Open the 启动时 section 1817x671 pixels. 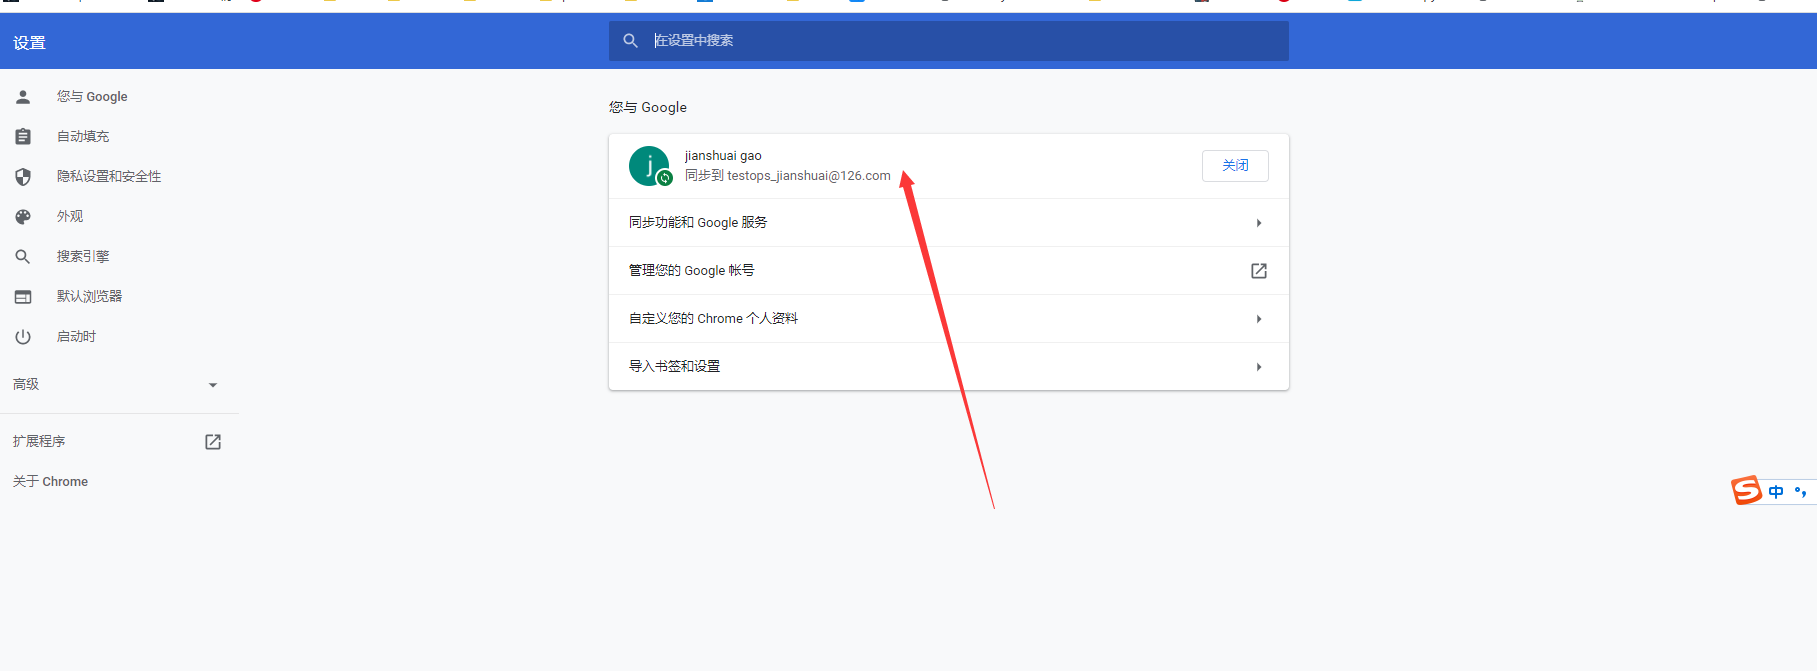click(77, 337)
